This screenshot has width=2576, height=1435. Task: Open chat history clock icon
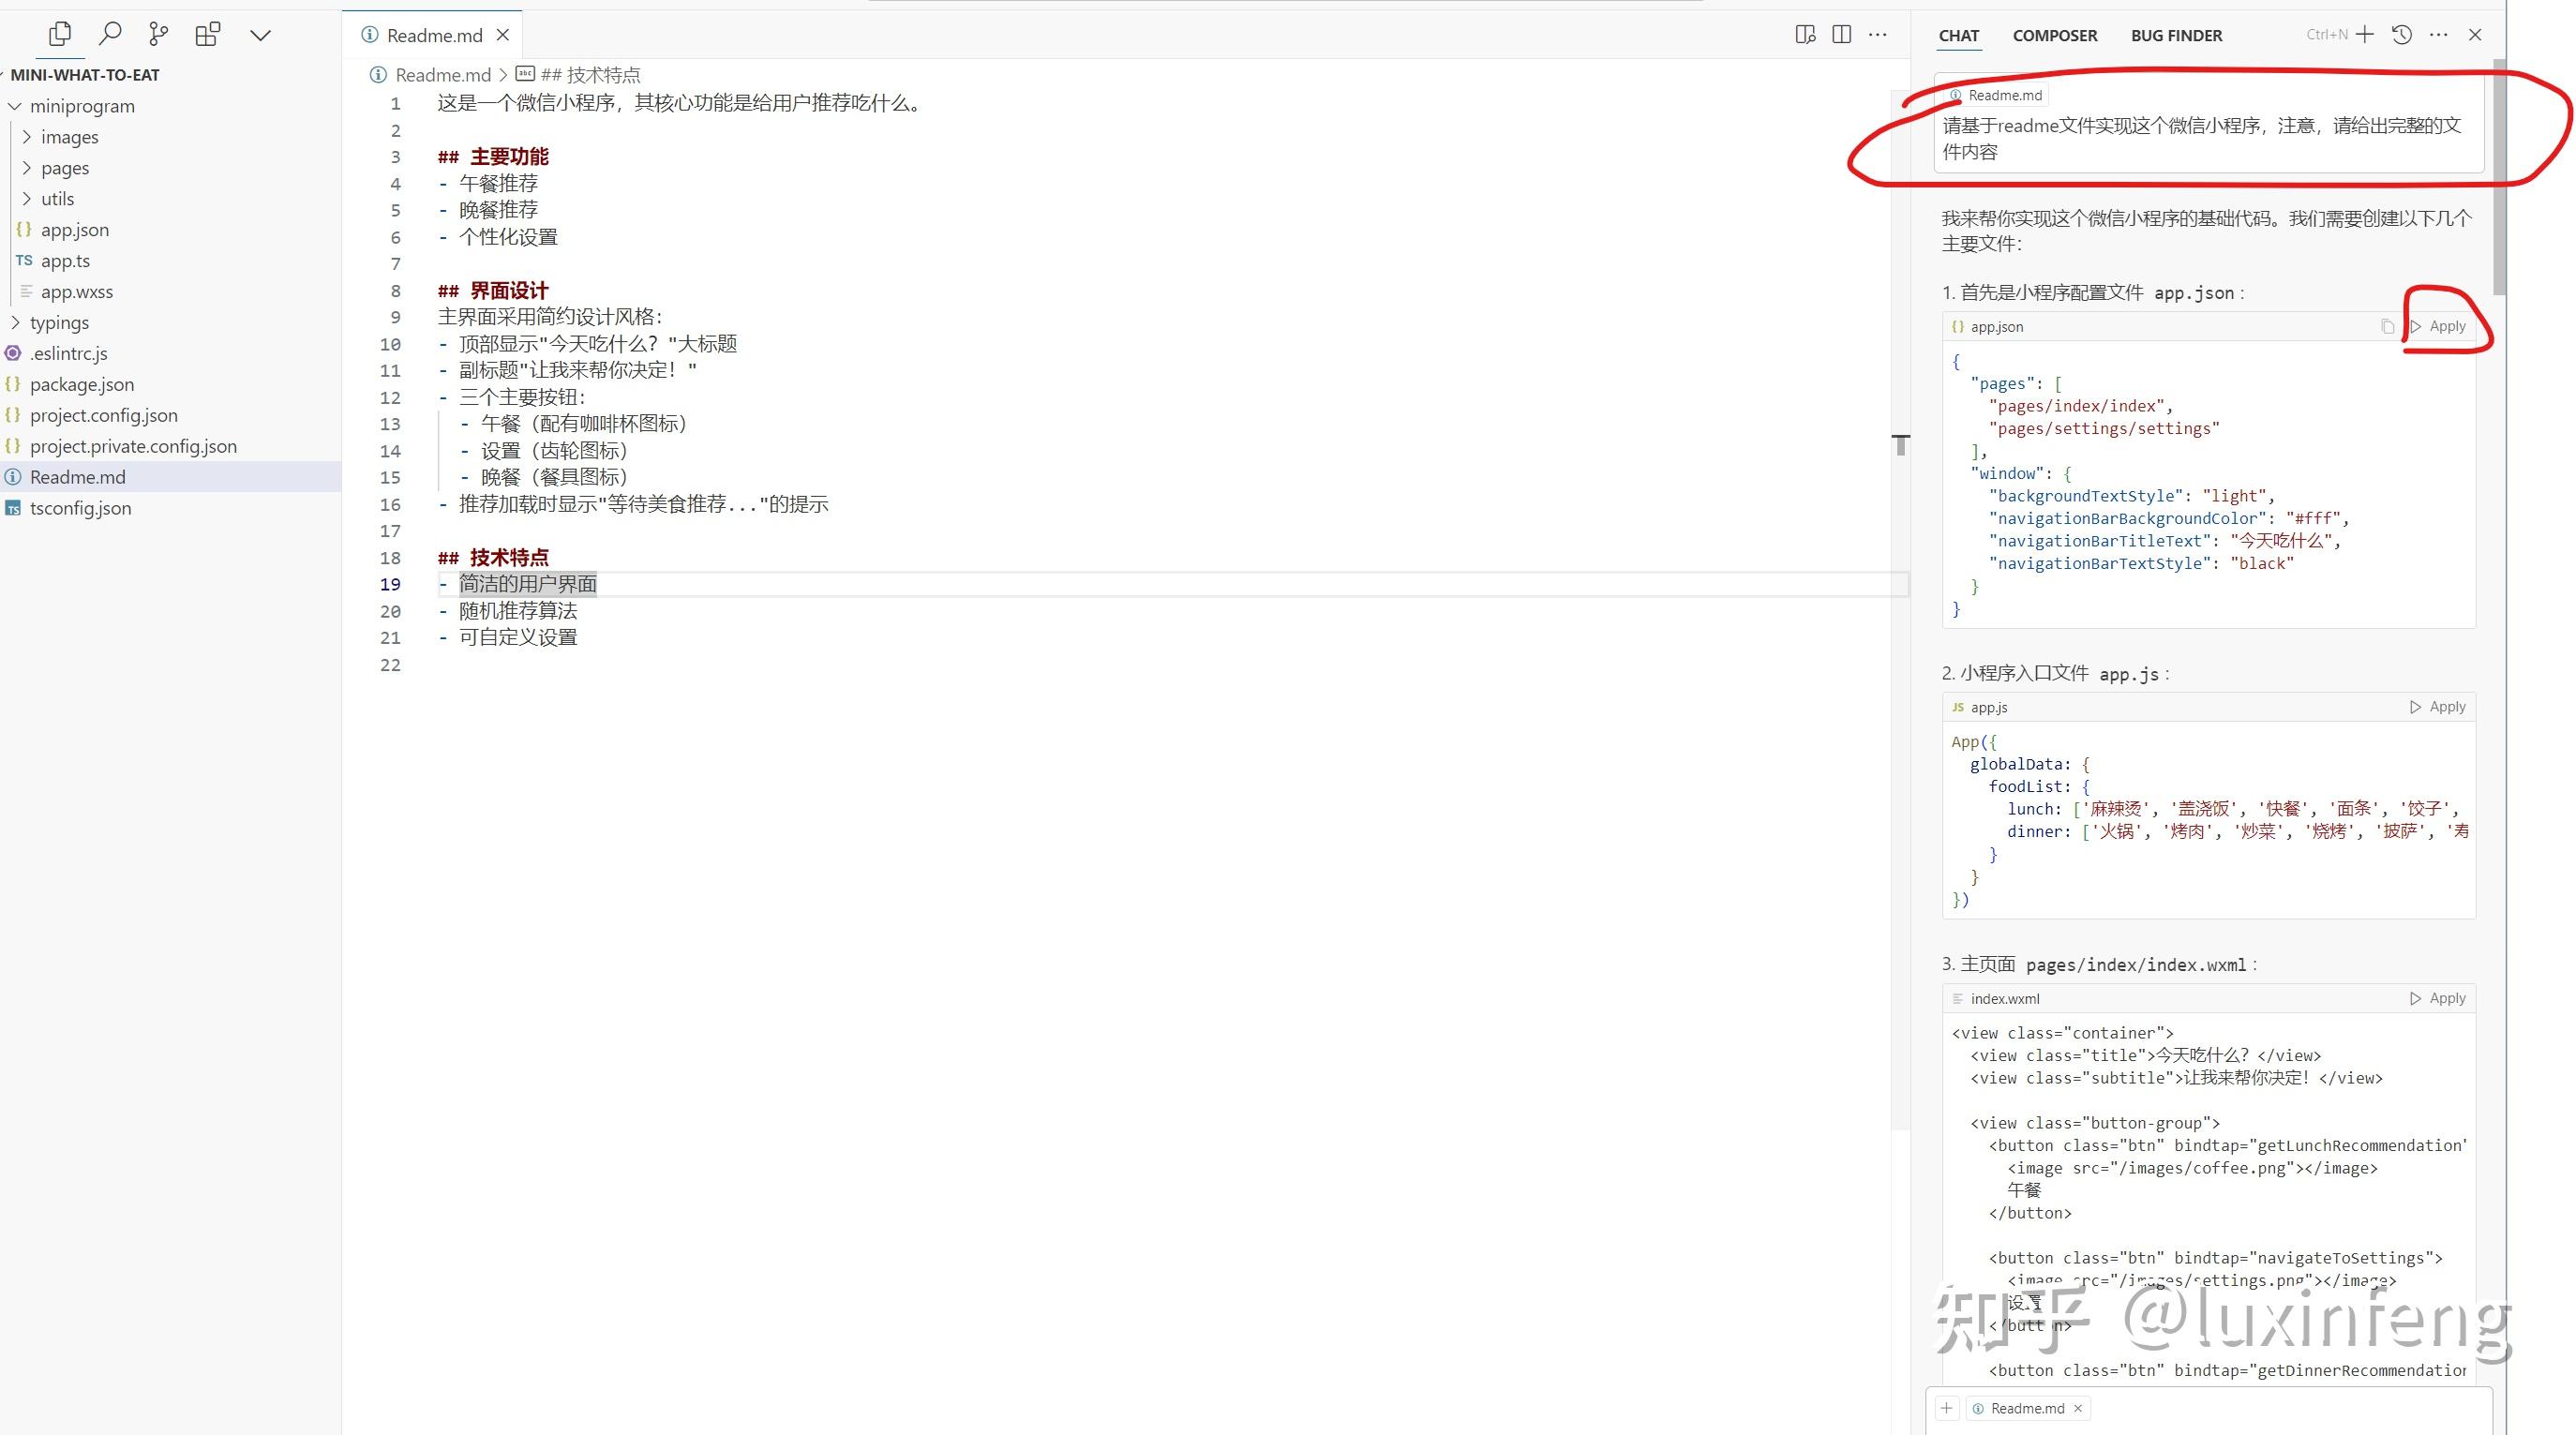click(2401, 35)
